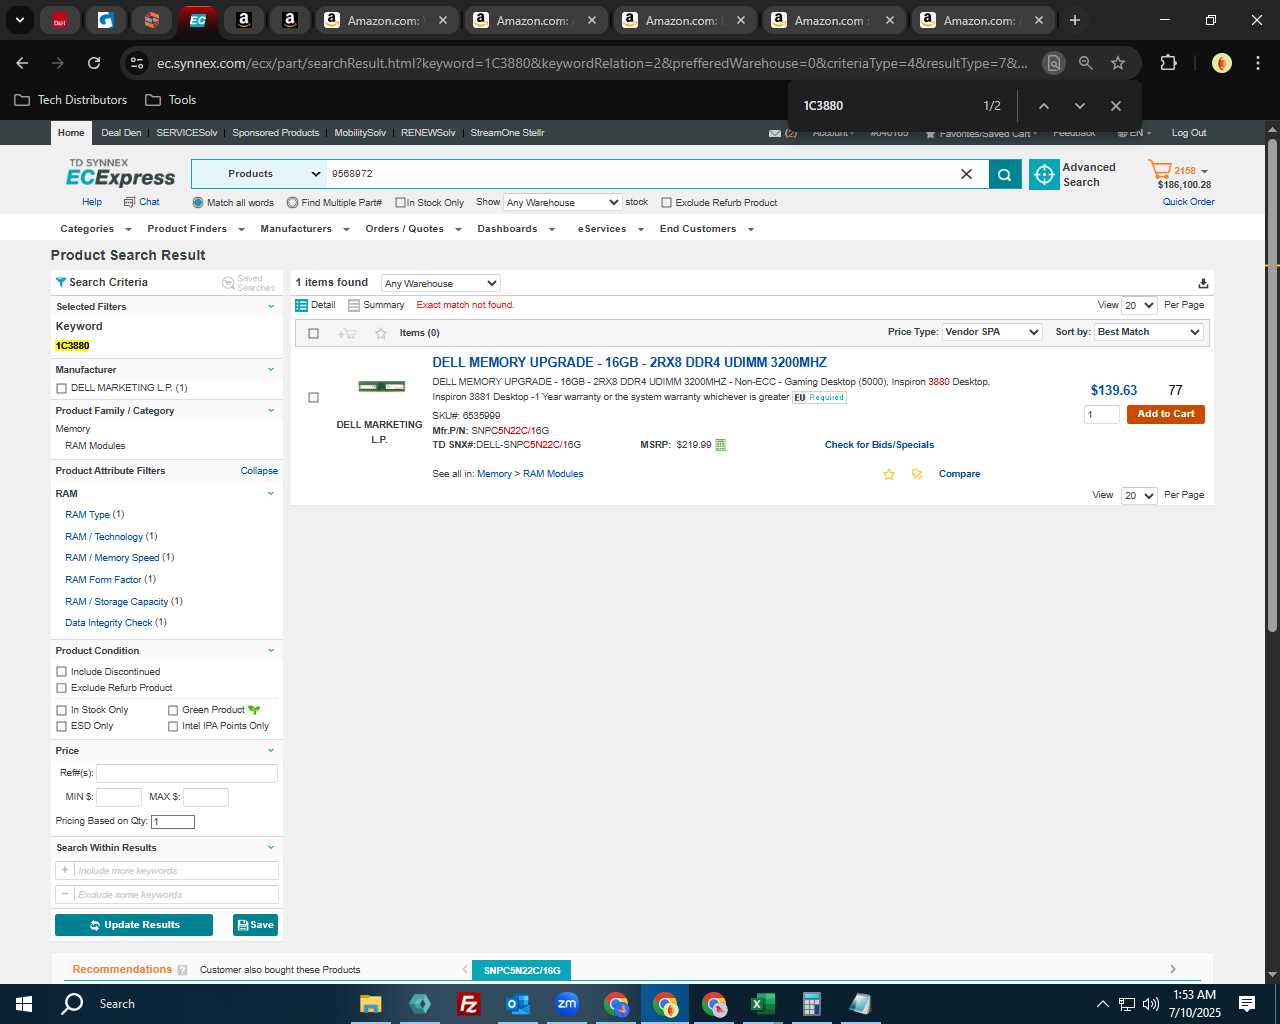Add Dell memory to favorites star

click(x=888, y=474)
